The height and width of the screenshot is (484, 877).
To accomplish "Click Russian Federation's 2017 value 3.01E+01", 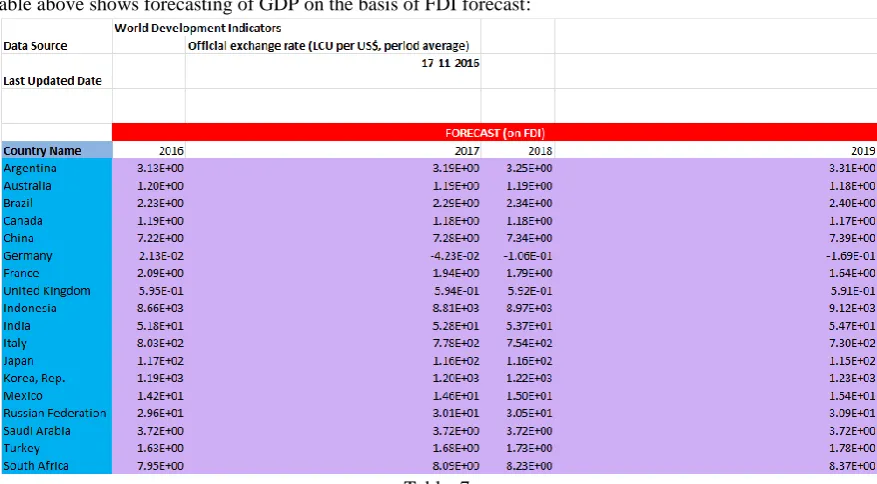I will [x=456, y=413].
